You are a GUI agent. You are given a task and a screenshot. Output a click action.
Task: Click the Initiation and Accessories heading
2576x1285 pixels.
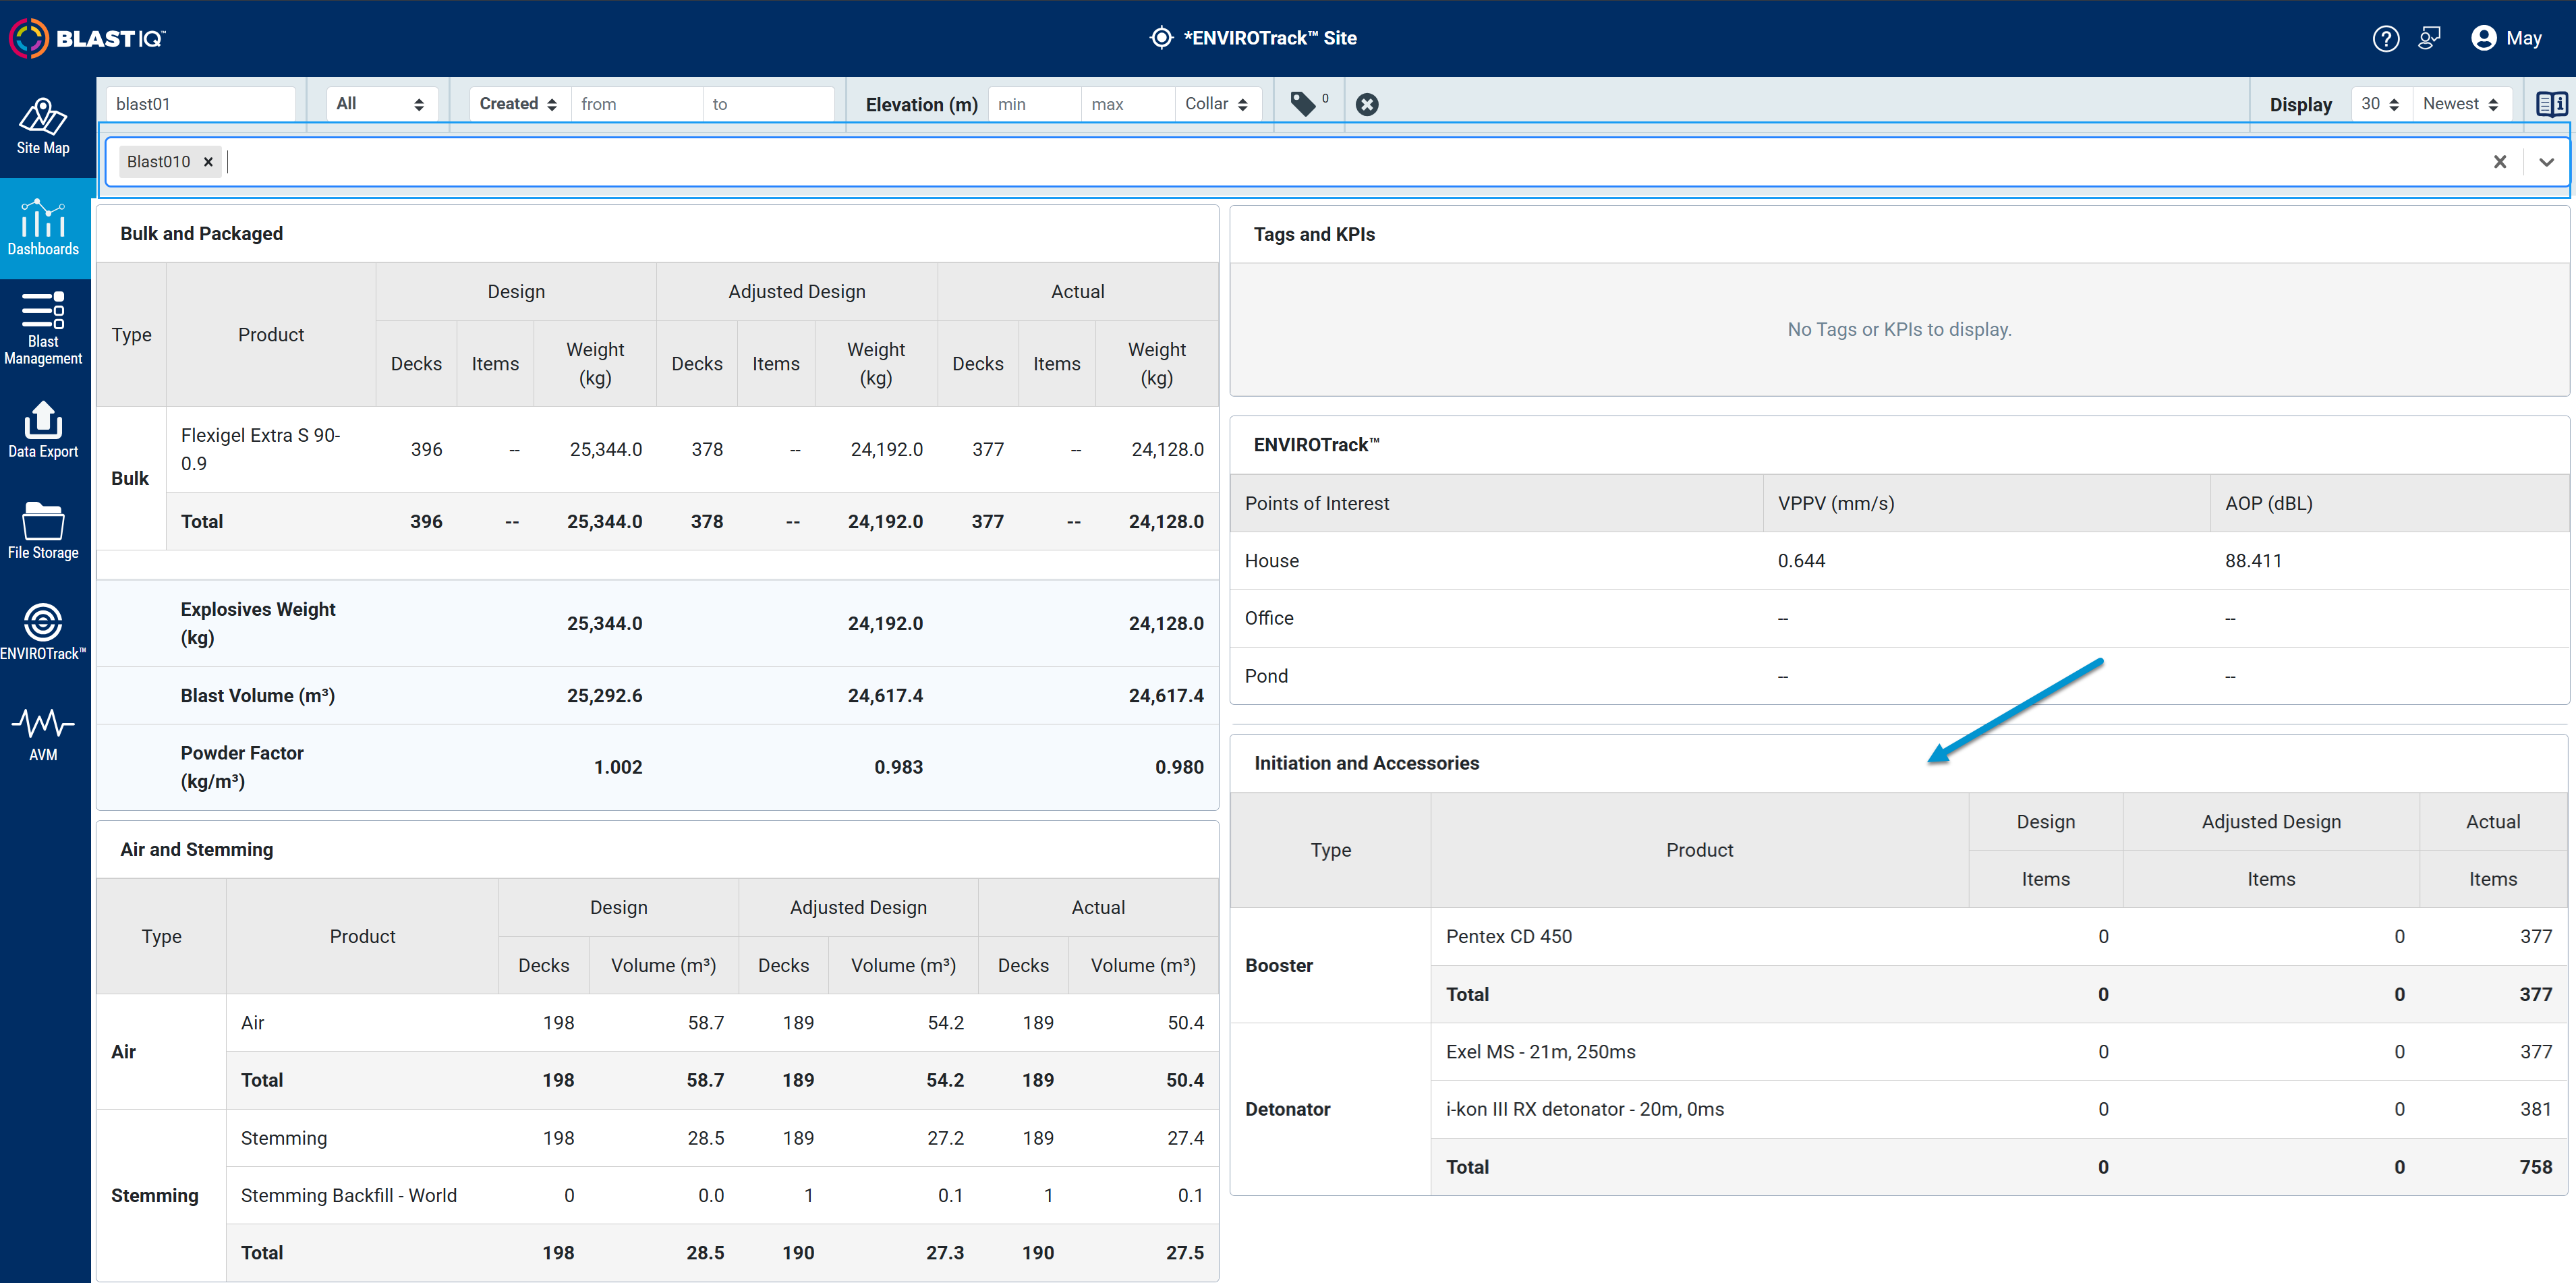(1366, 763)
